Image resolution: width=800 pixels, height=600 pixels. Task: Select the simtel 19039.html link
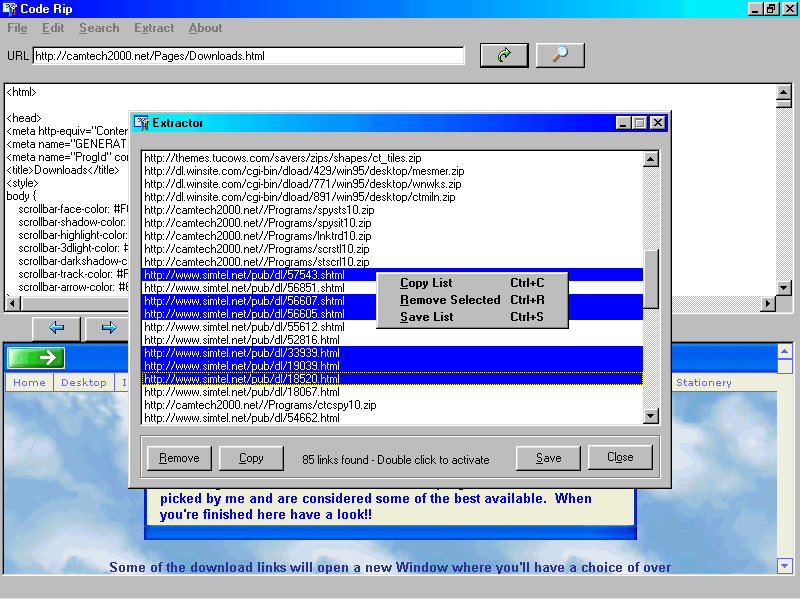[x=392, y=366]
